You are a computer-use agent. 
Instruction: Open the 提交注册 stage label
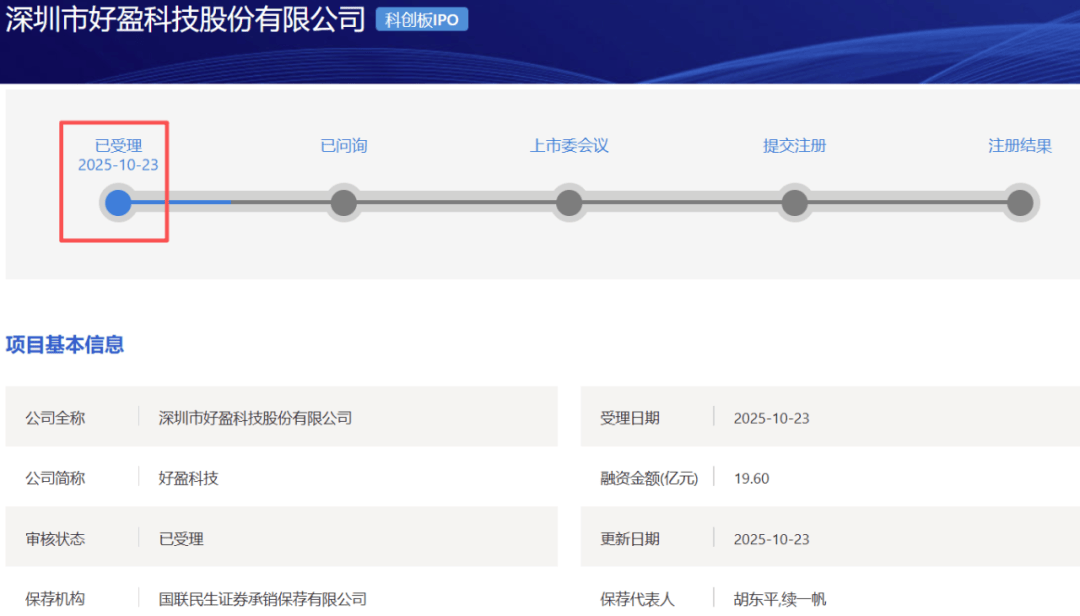tap(795, 146)
